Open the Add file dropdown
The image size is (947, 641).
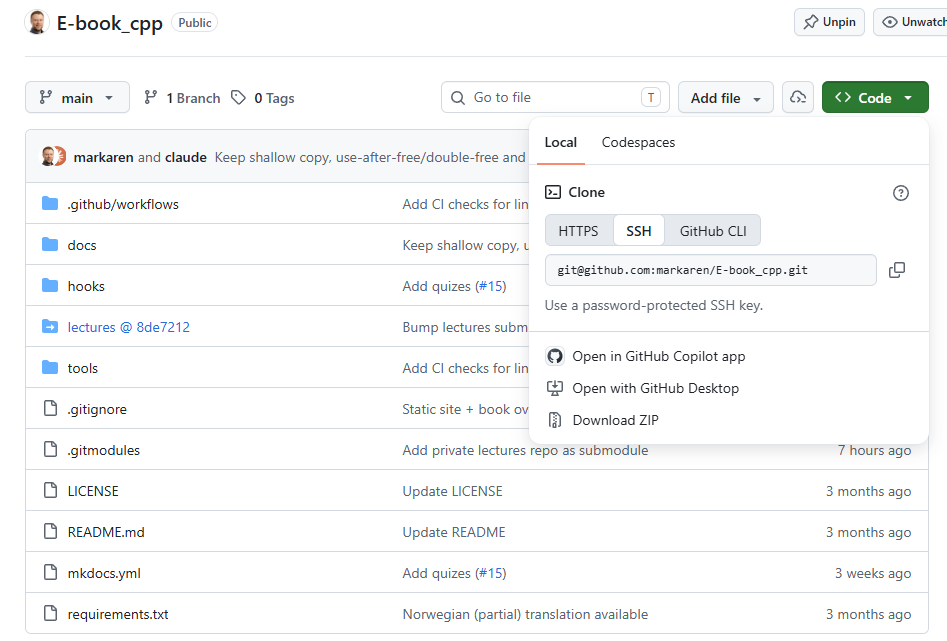pyautogui.click(x=725, y=97)
